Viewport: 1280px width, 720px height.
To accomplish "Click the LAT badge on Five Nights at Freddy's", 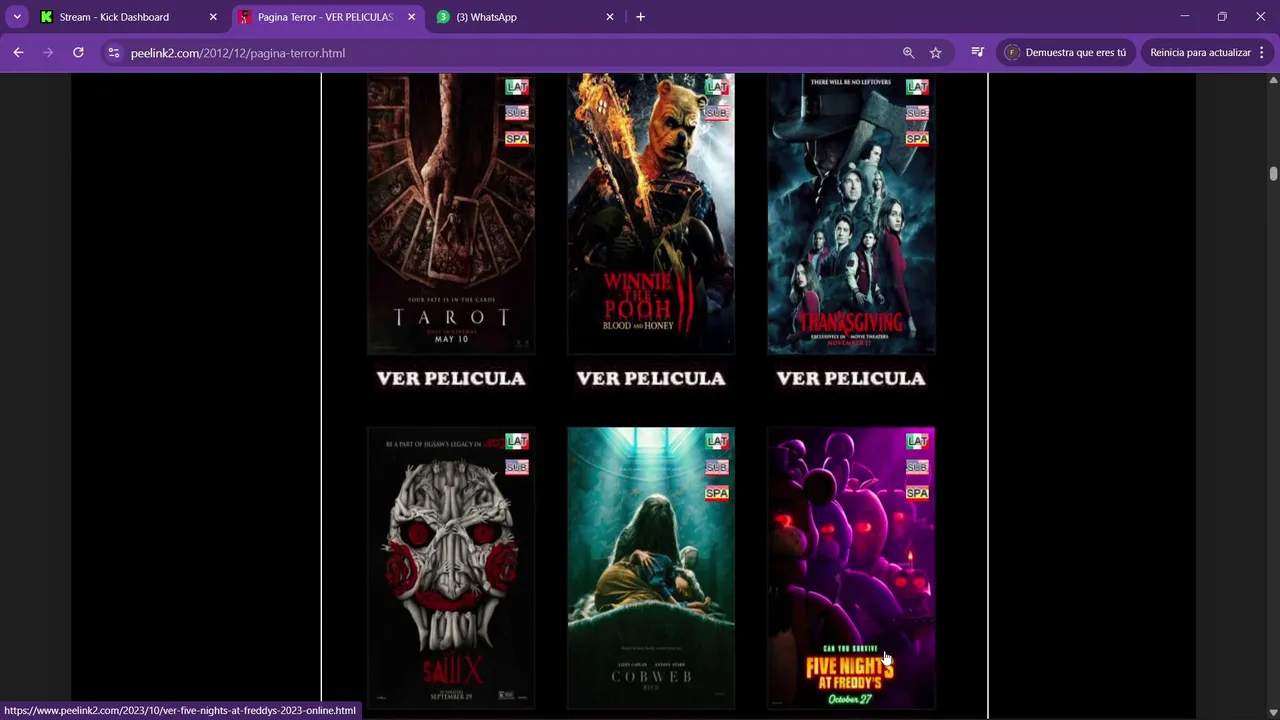I will click(917, 441).
